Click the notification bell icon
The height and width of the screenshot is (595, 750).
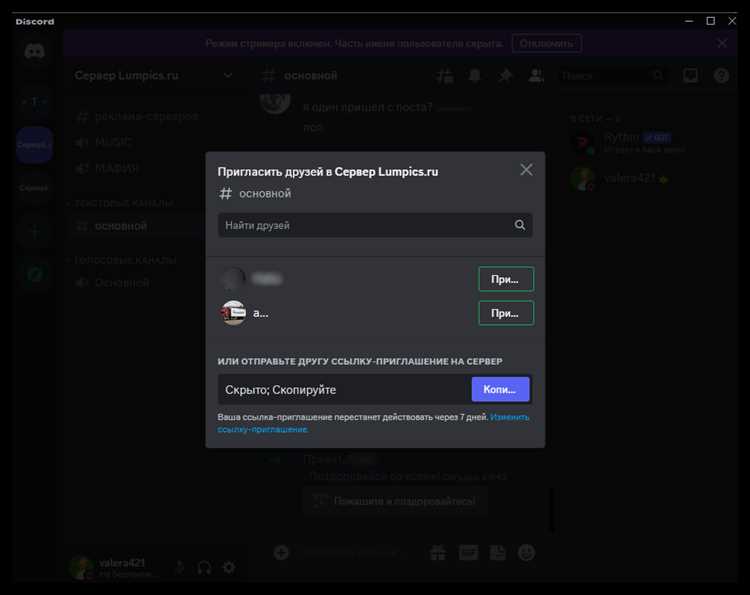click(x=474, y=76)
